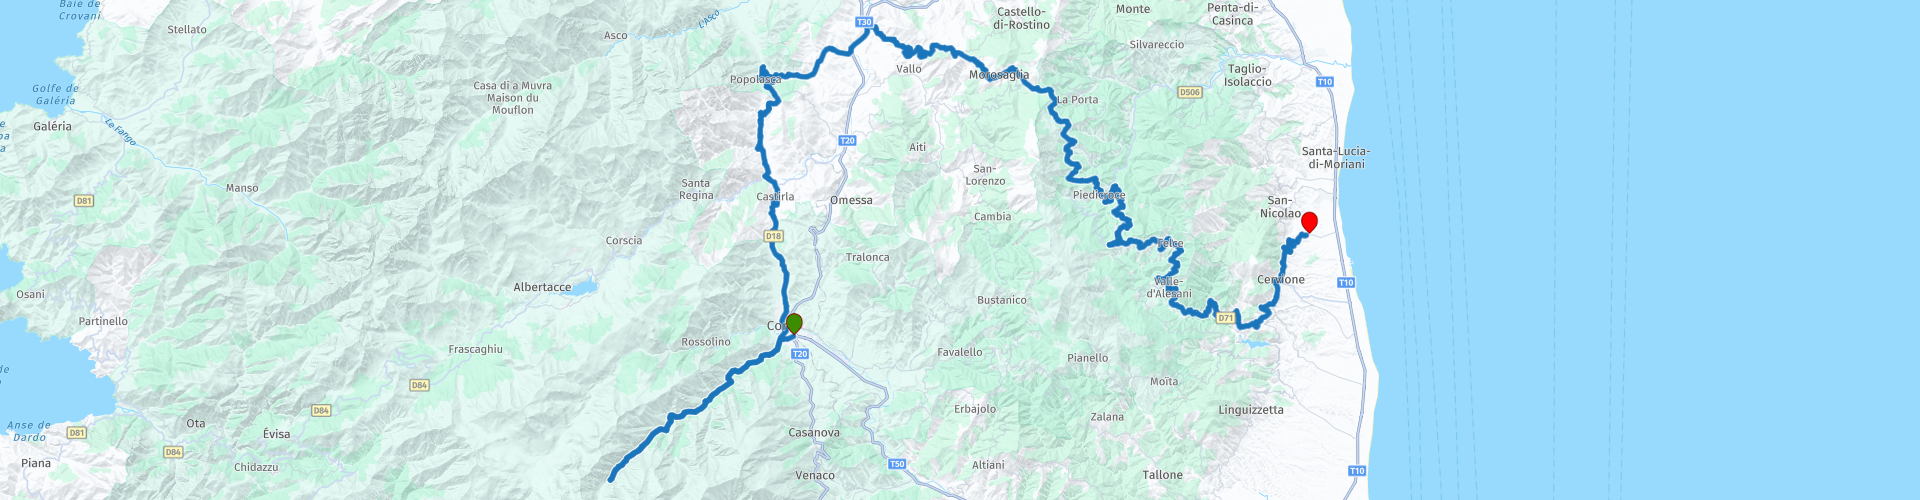The width and height of the screenshot is (1920, 500).
Task: Click the T20 shield beside the green marker
Action: (x=799, y=354)
